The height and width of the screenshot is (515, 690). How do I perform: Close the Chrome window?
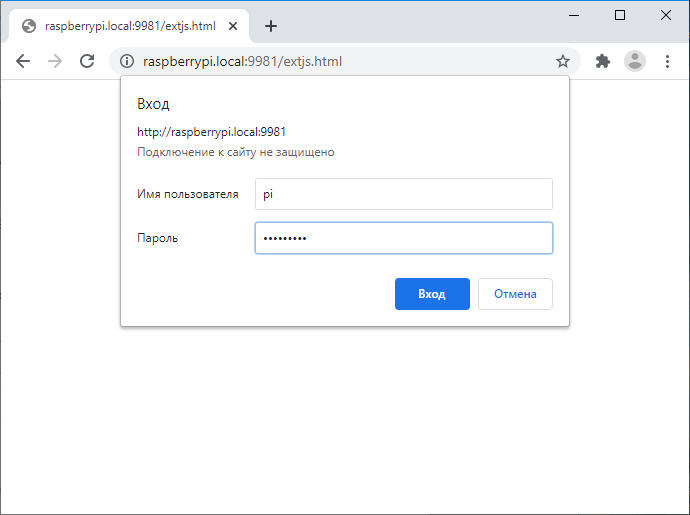coord(665,15)
